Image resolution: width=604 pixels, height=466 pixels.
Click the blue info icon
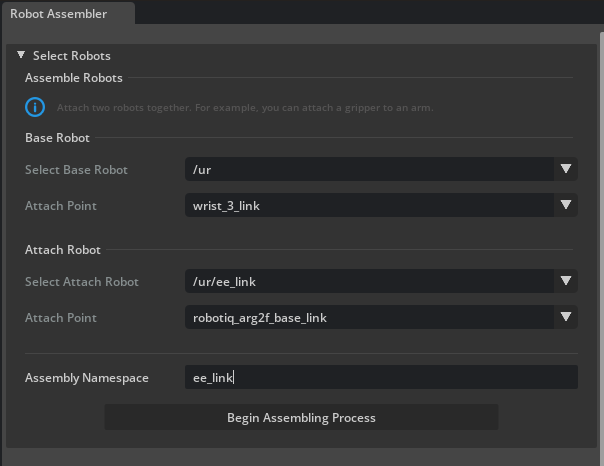35,107
